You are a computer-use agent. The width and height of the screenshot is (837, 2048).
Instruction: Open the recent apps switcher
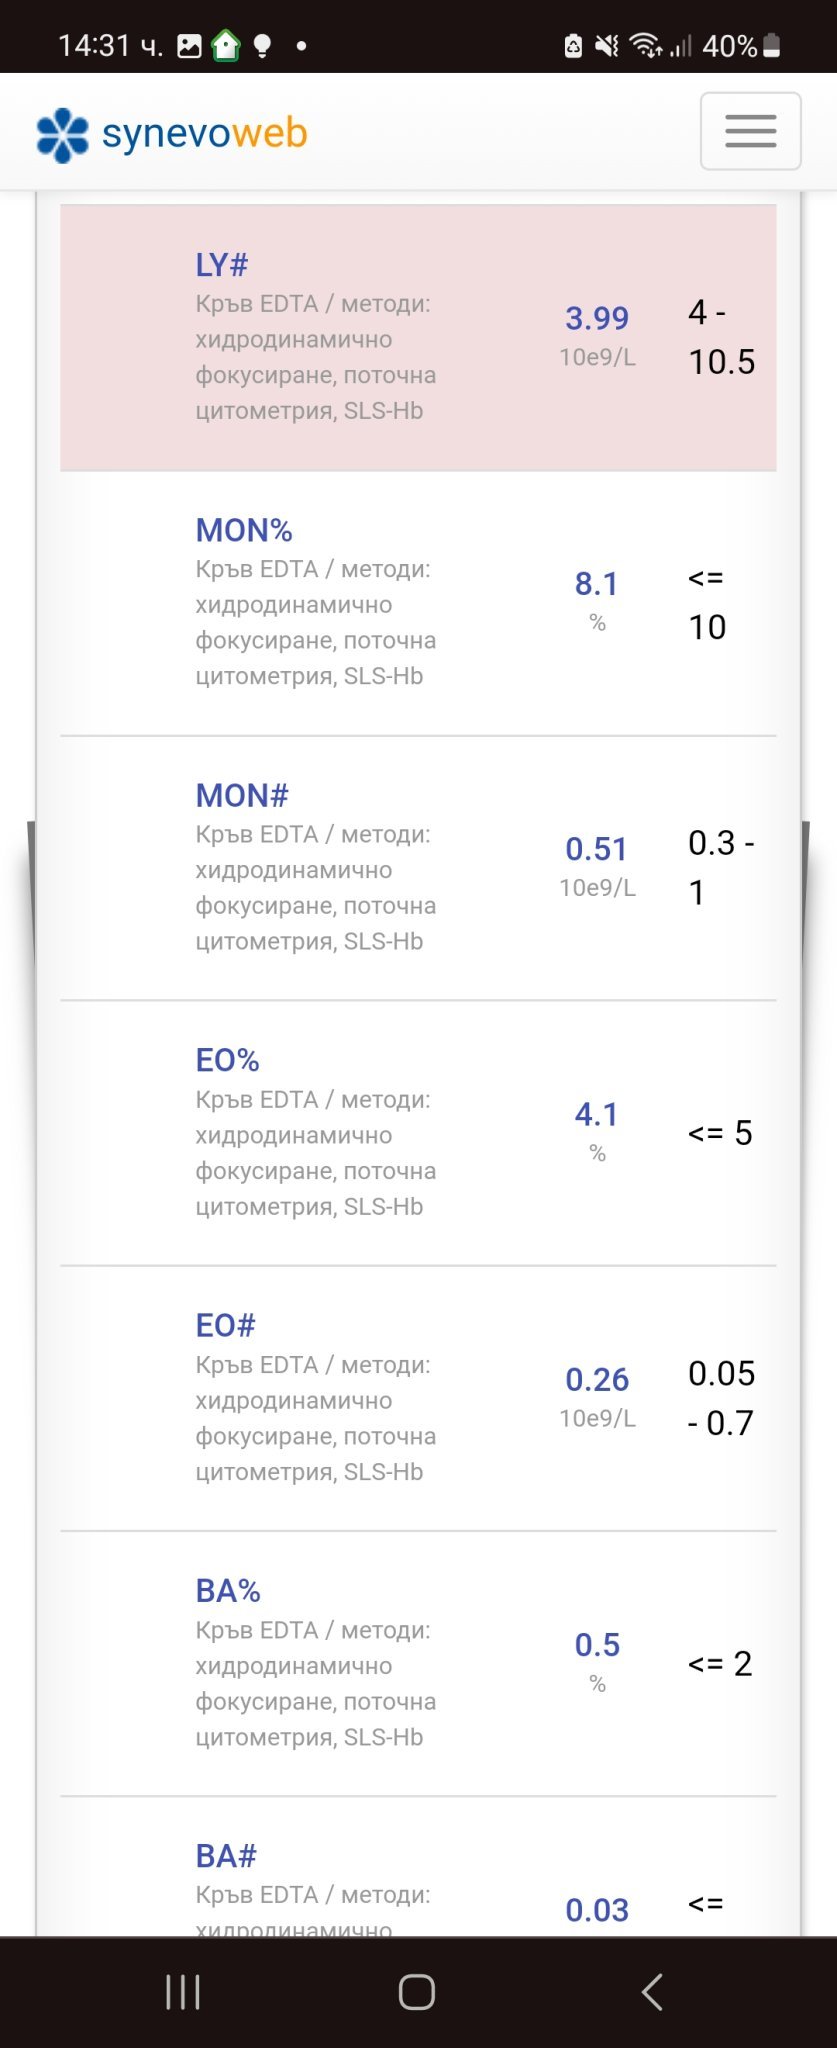(183, 1991)
